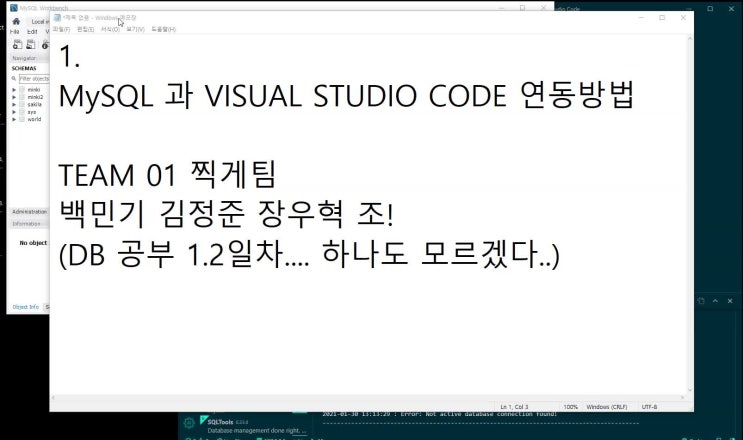Maximize the VS Code panel with chevron-up
The image size is (743, 440).
point(715,301)
